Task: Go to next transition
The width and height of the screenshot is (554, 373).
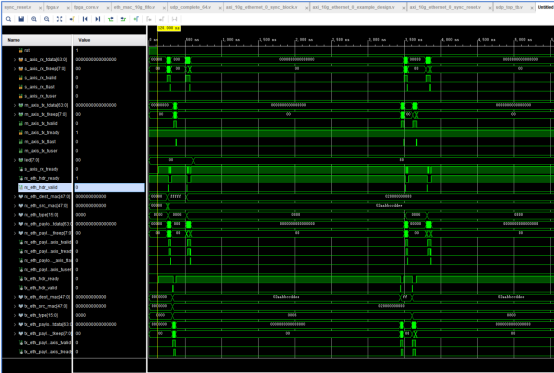Action: 123,19
